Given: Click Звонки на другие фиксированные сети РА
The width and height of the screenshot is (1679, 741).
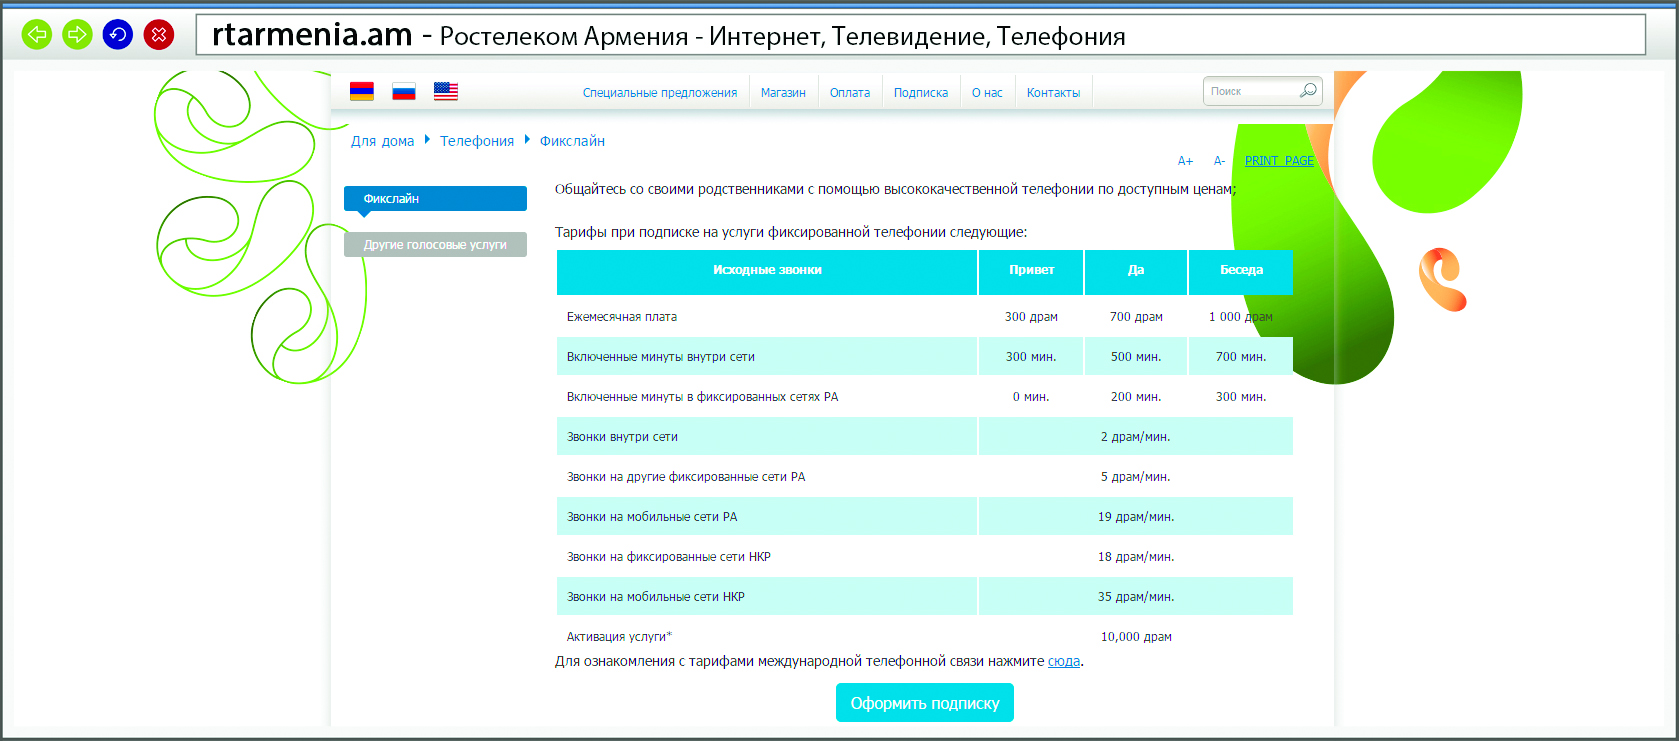Looking at the screenshot, I should point(686,477).
